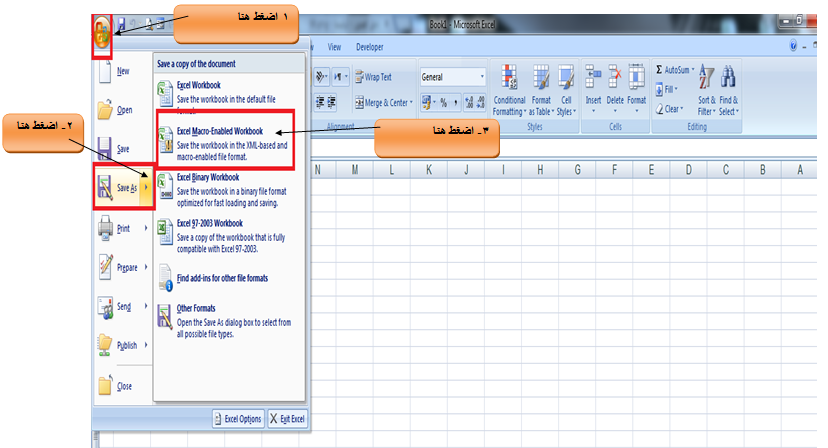Screen dimensions: 828x448
Task: Click Increase Decimal icon
Action: coord(469,103)
